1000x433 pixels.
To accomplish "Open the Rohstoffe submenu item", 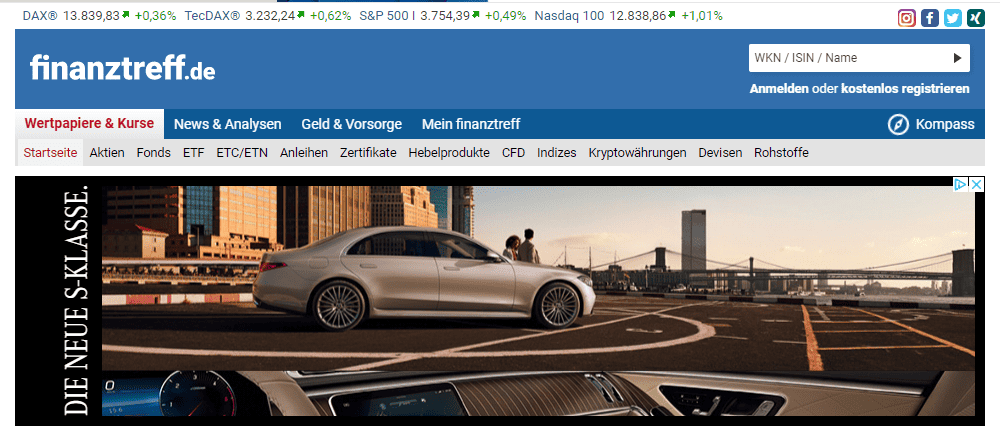I will tap(781, 153).
